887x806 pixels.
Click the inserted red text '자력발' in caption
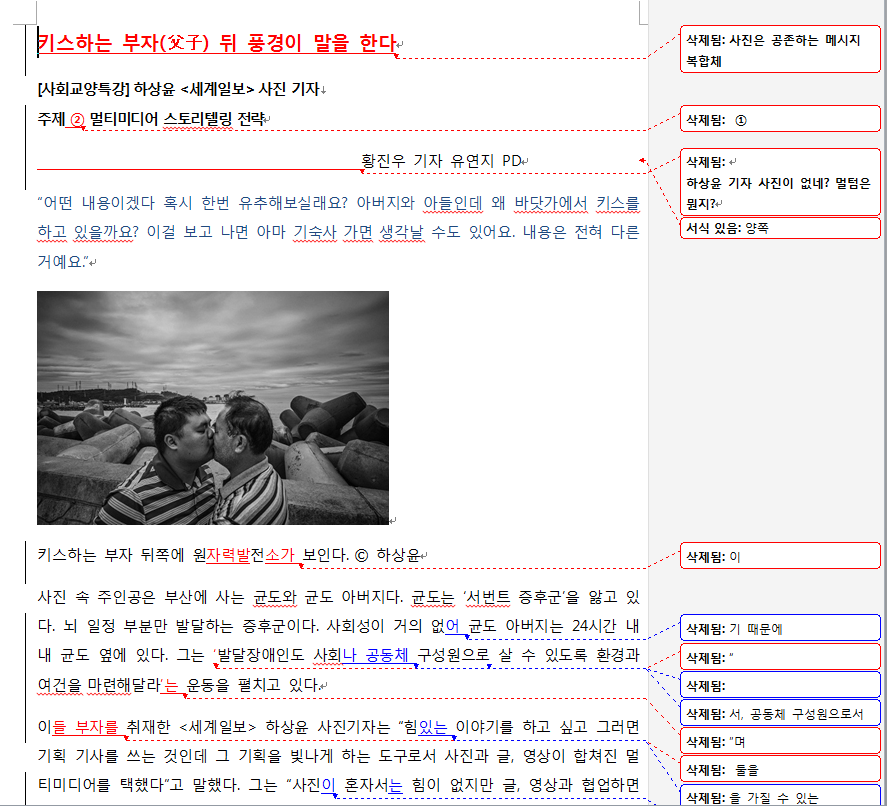coord(227,555)
